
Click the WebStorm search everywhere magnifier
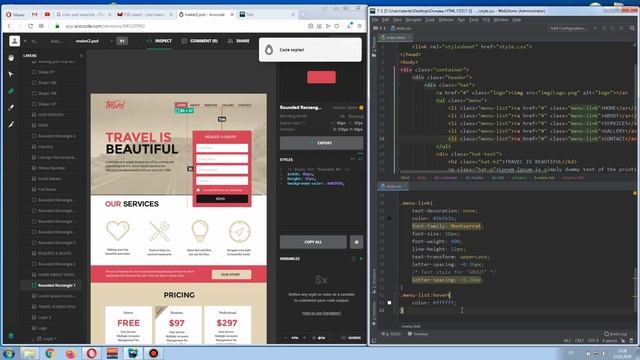[x=632, y=28]
